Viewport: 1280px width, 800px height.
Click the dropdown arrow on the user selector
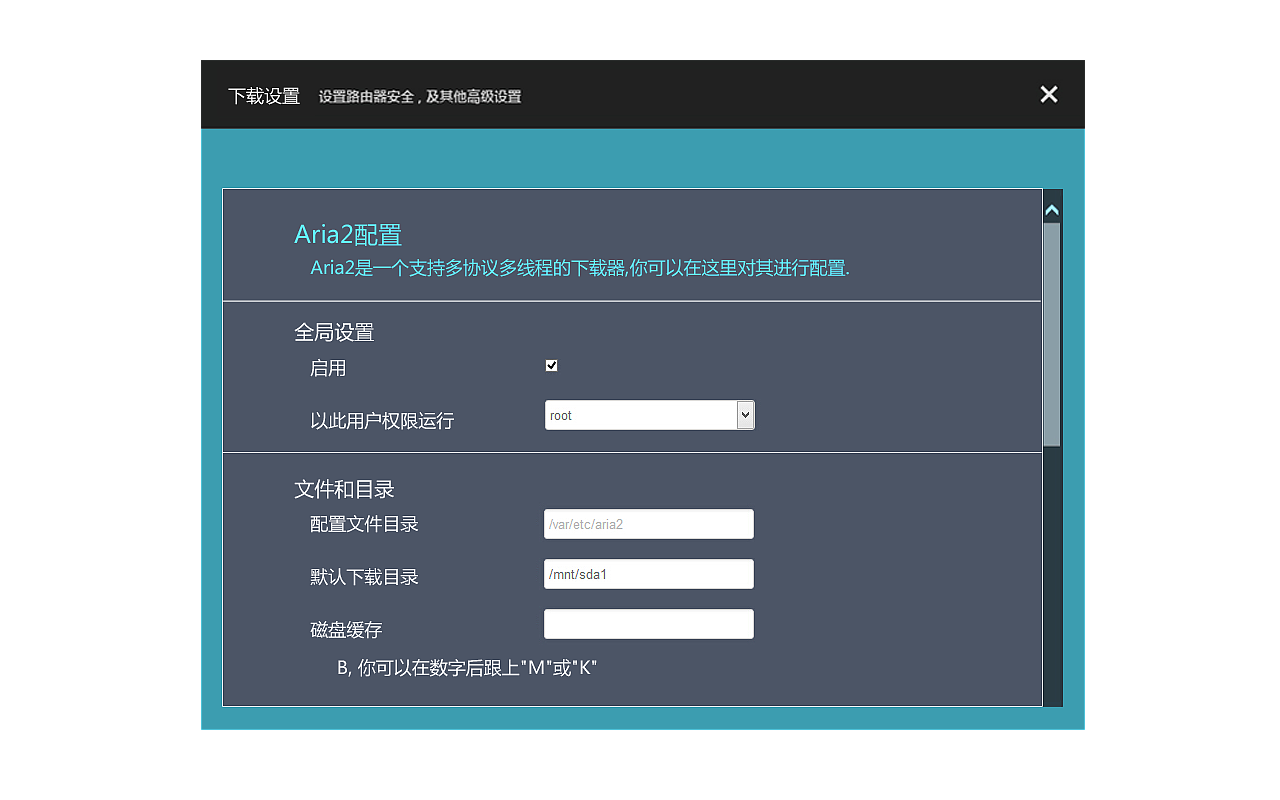(745, 414)
